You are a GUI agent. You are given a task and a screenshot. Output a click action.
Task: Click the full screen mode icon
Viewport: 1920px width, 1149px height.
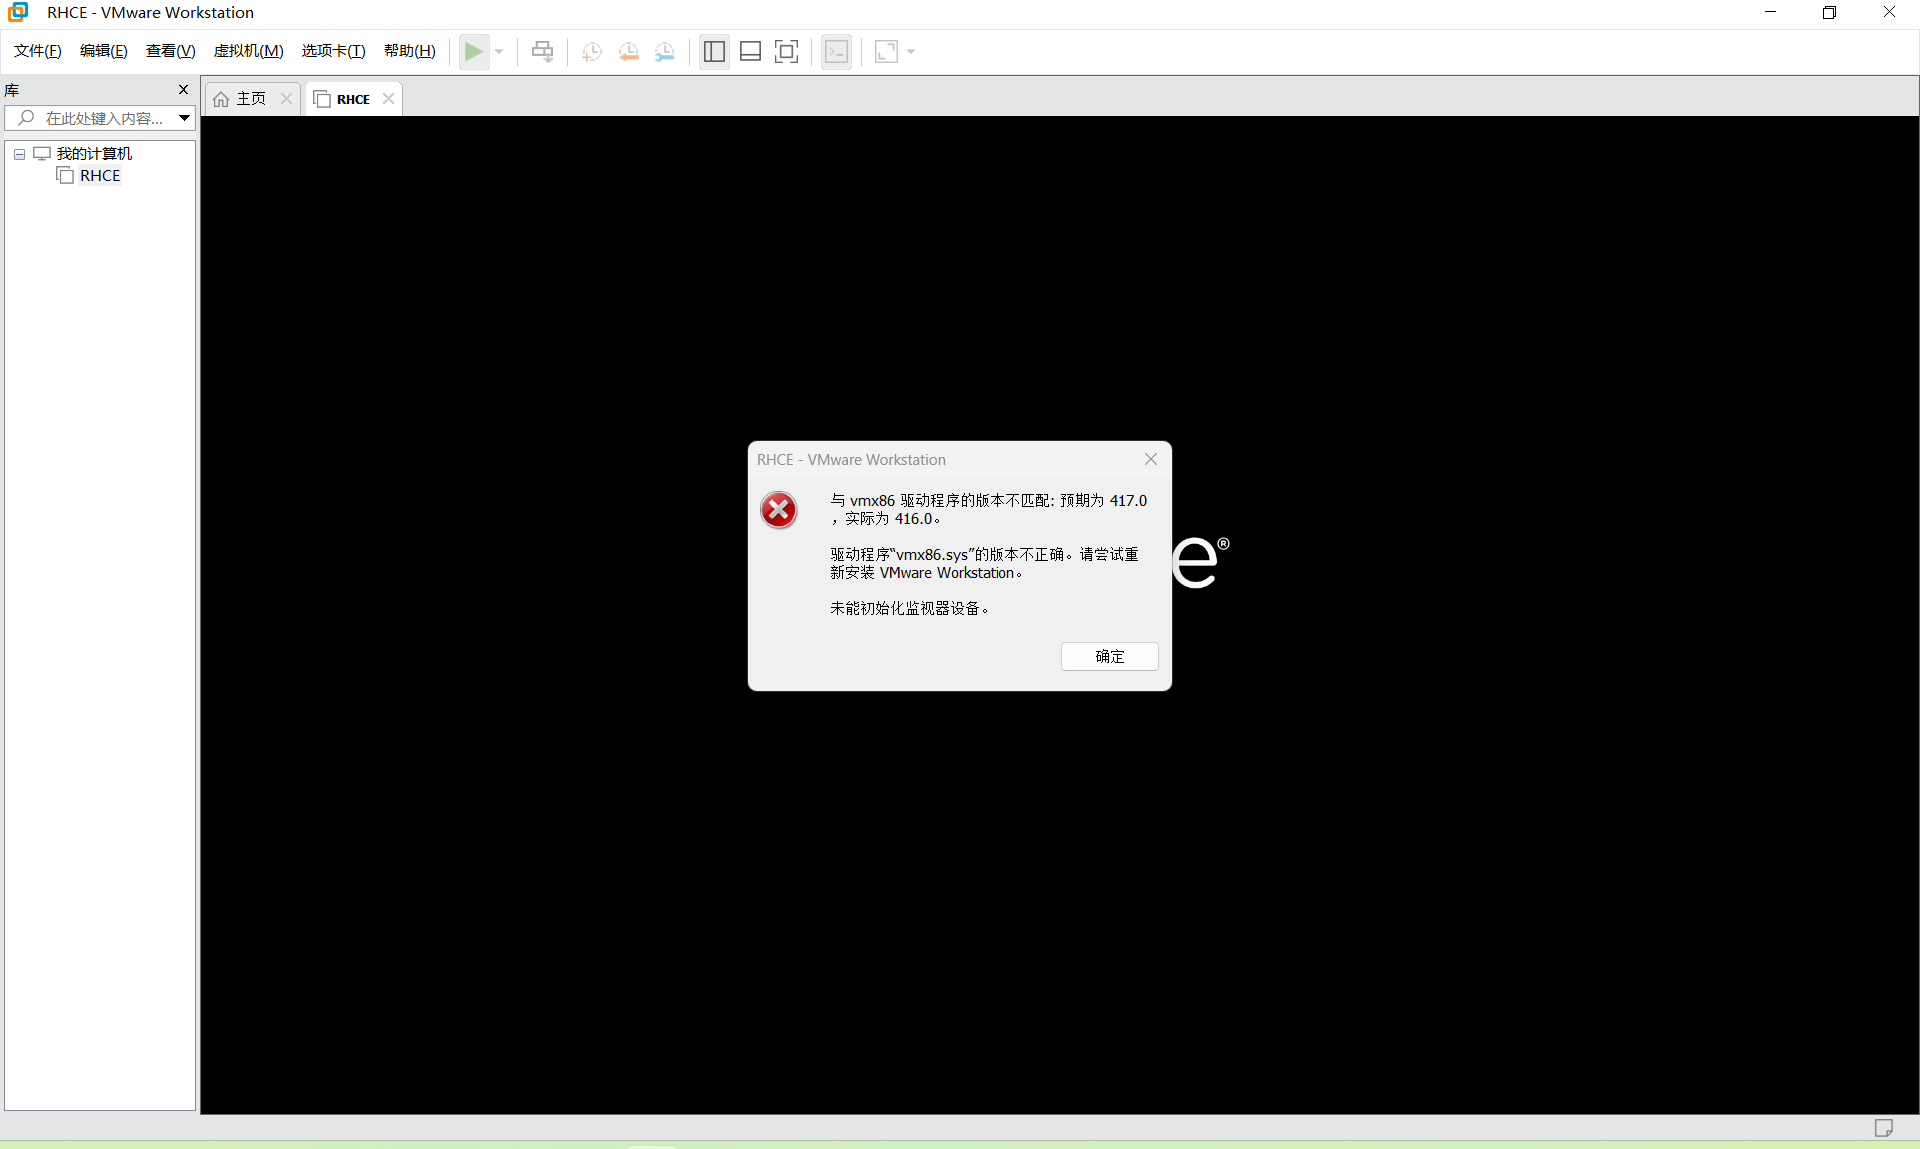tap(787, 51)
